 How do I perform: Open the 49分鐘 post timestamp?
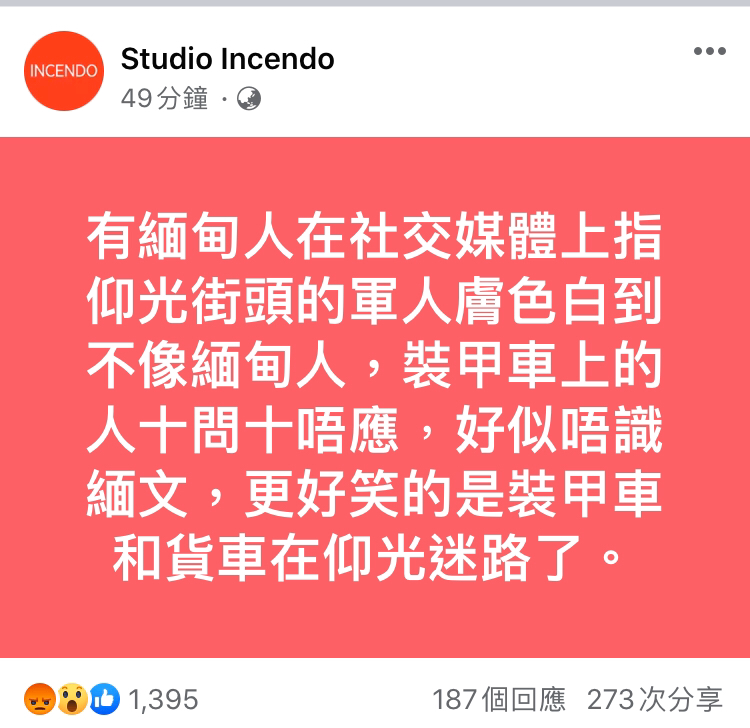point(164,98)
